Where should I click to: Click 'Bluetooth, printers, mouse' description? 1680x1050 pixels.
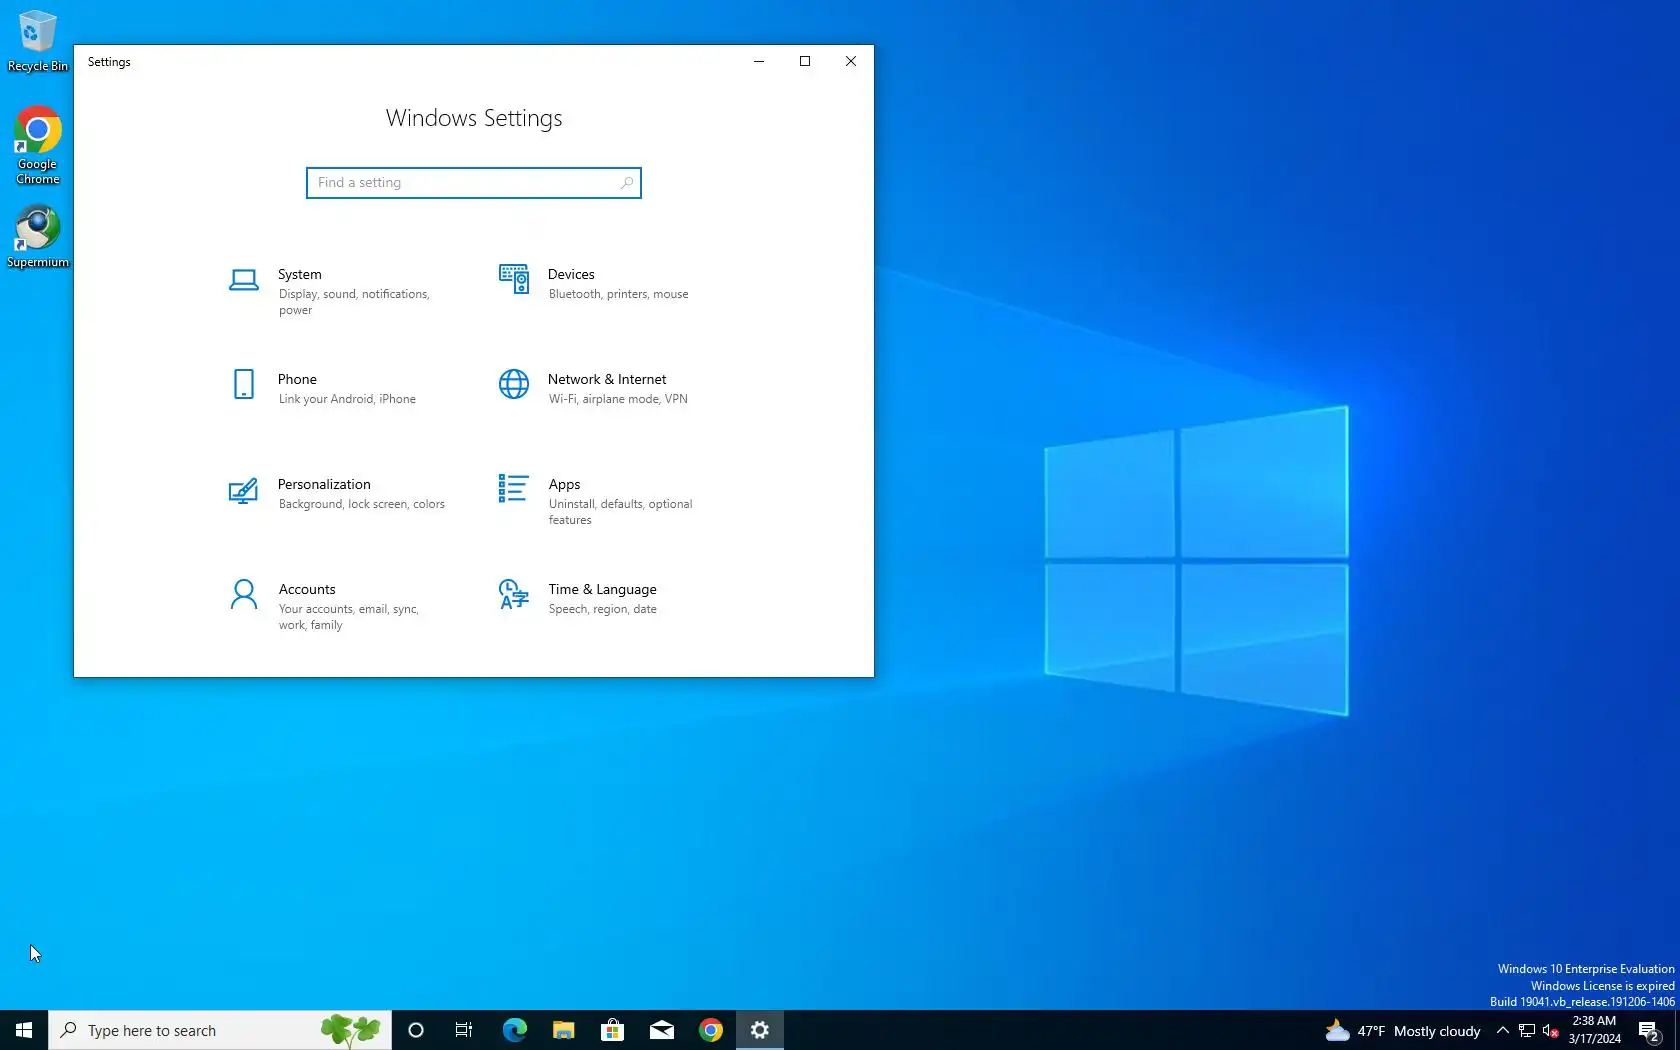point(618,294)
